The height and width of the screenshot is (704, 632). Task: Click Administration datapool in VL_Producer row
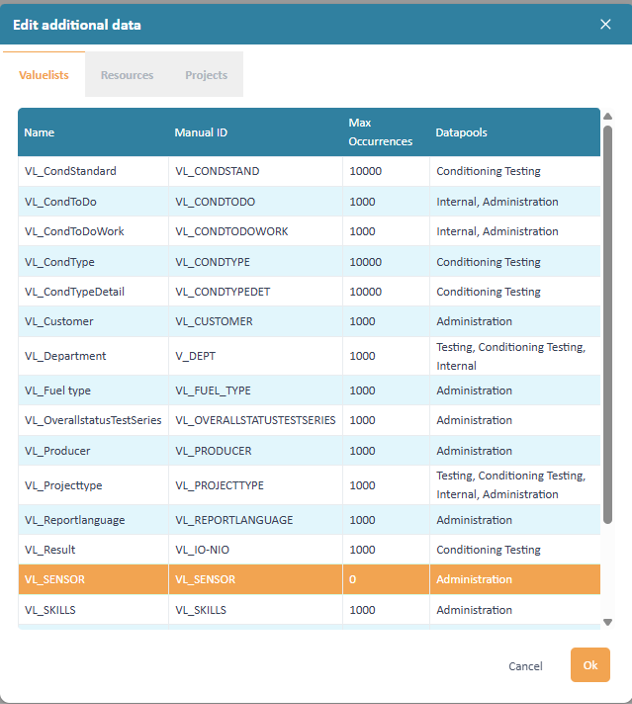[474, 451]
